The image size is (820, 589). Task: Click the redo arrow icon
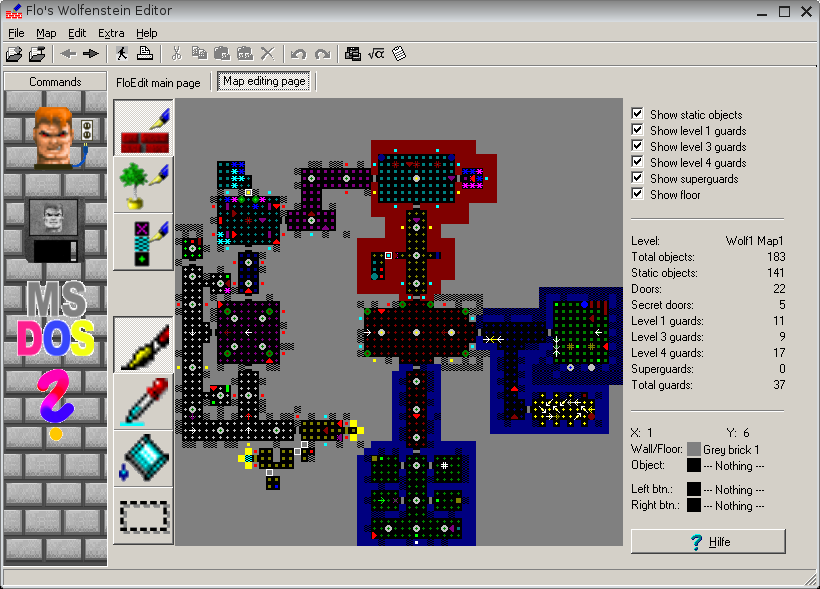coord(322,54)
